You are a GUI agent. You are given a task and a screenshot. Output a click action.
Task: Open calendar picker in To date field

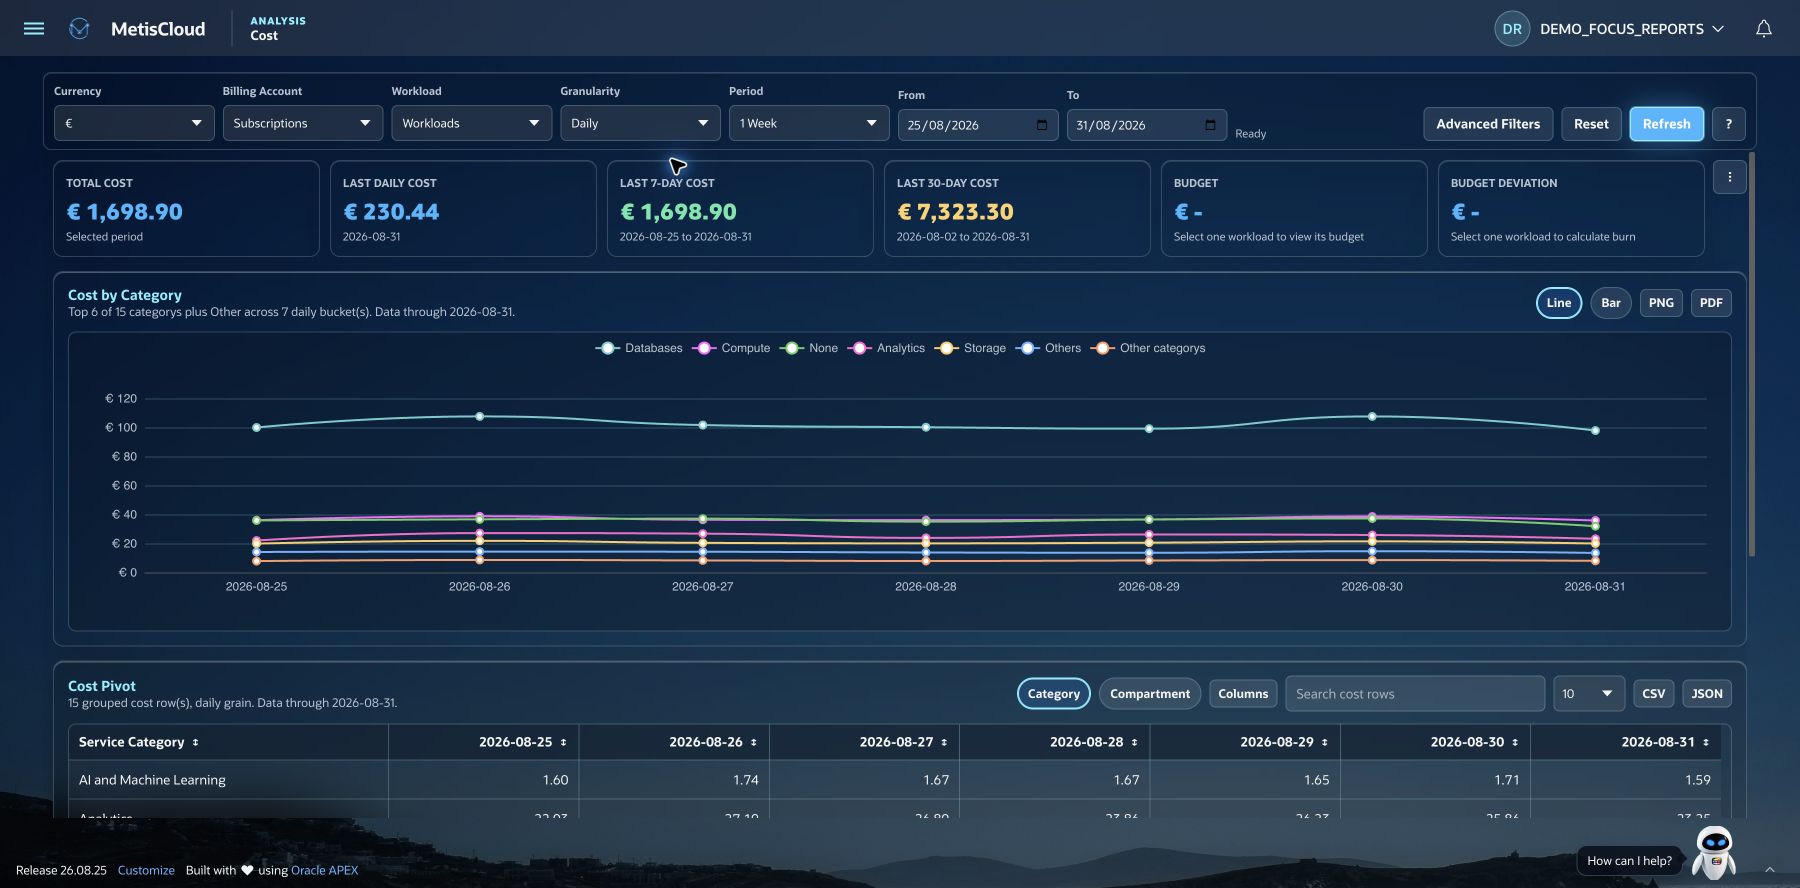click(1210, 125)
